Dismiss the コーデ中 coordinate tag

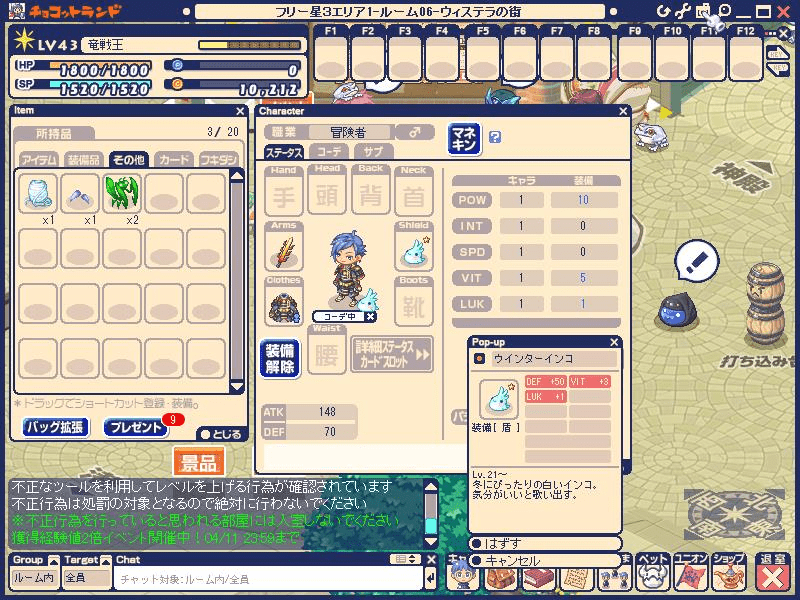pos(370,317)
